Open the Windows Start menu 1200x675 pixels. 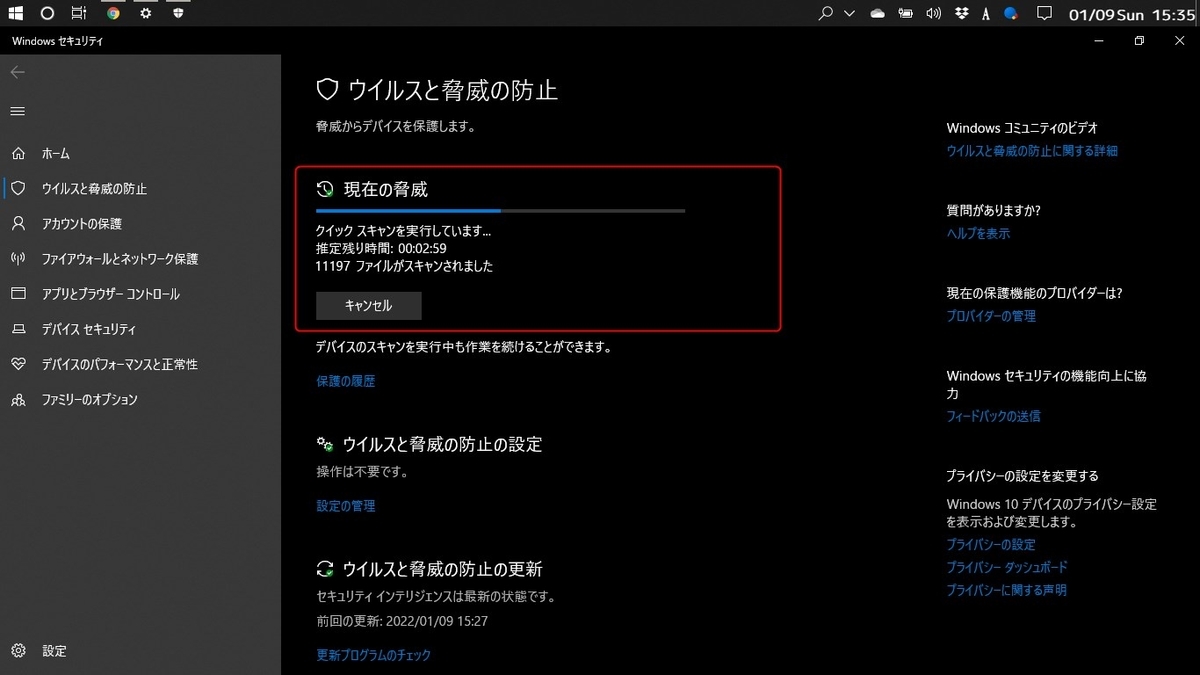click(x=16, y=14)
